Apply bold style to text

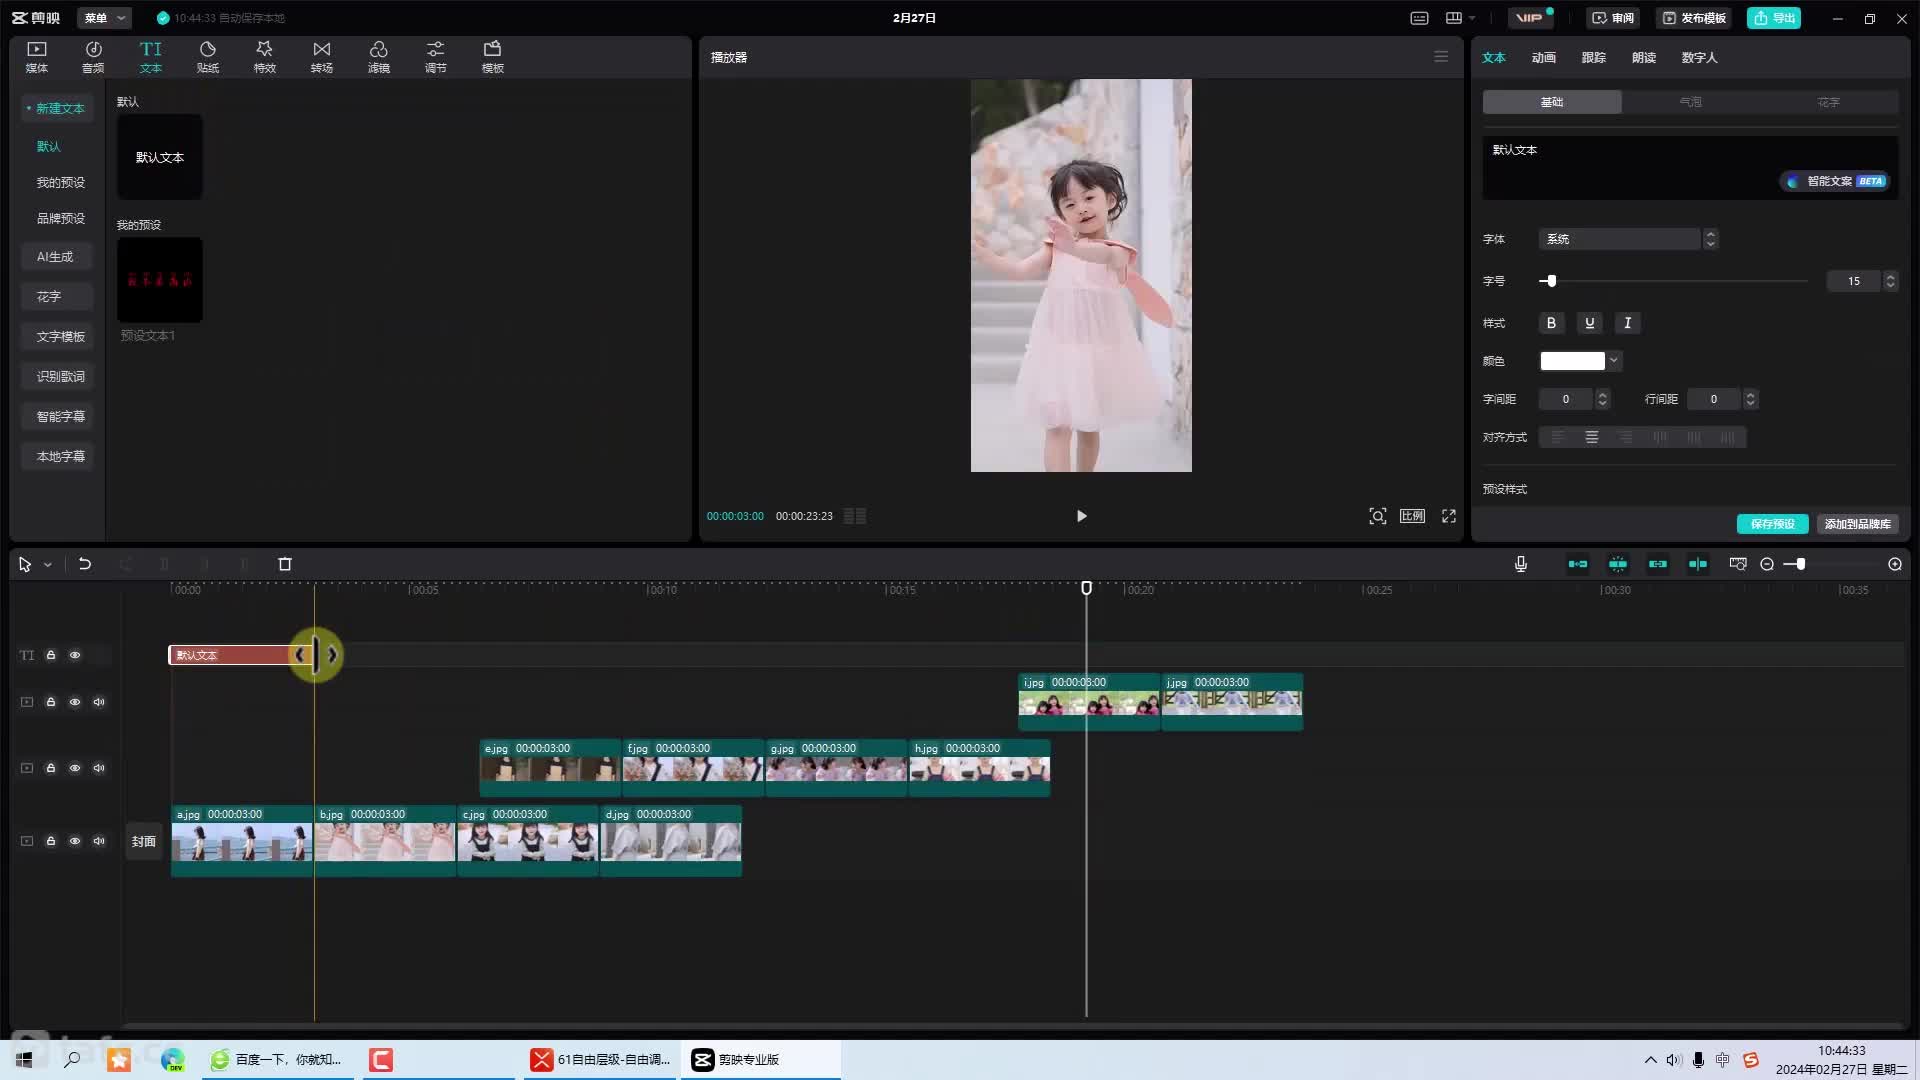(x=1551, y=323)
